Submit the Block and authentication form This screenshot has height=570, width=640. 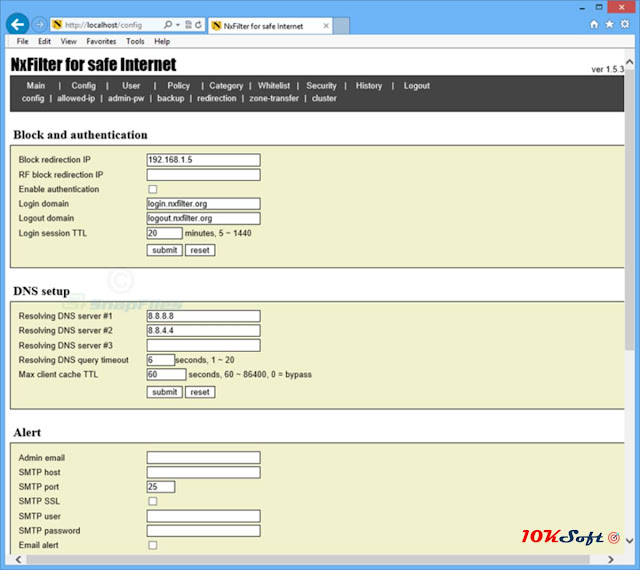click(x=164, y=250)
